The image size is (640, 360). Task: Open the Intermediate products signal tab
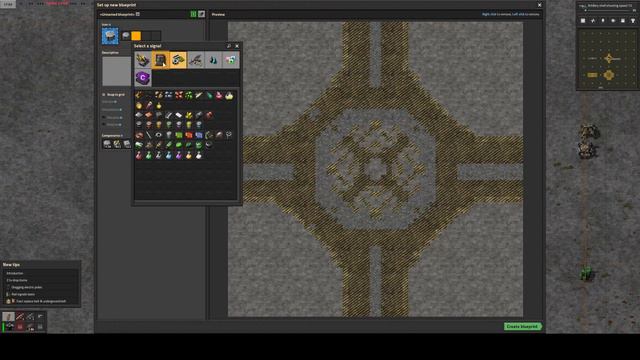click(x=178, y=60)
